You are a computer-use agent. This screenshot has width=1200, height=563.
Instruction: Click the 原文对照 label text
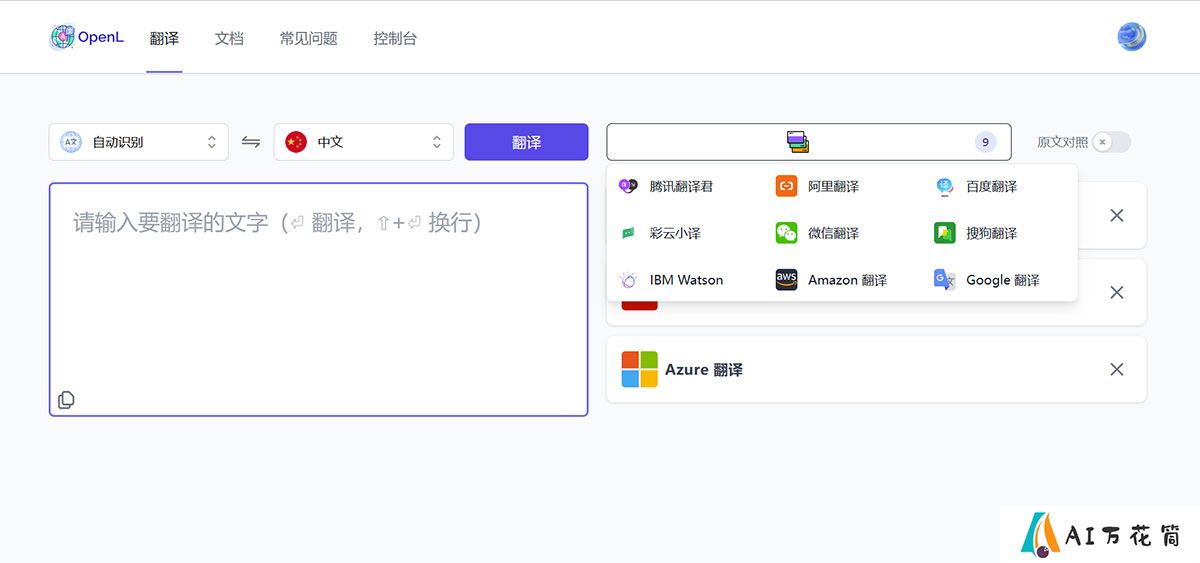[1062, 142]
